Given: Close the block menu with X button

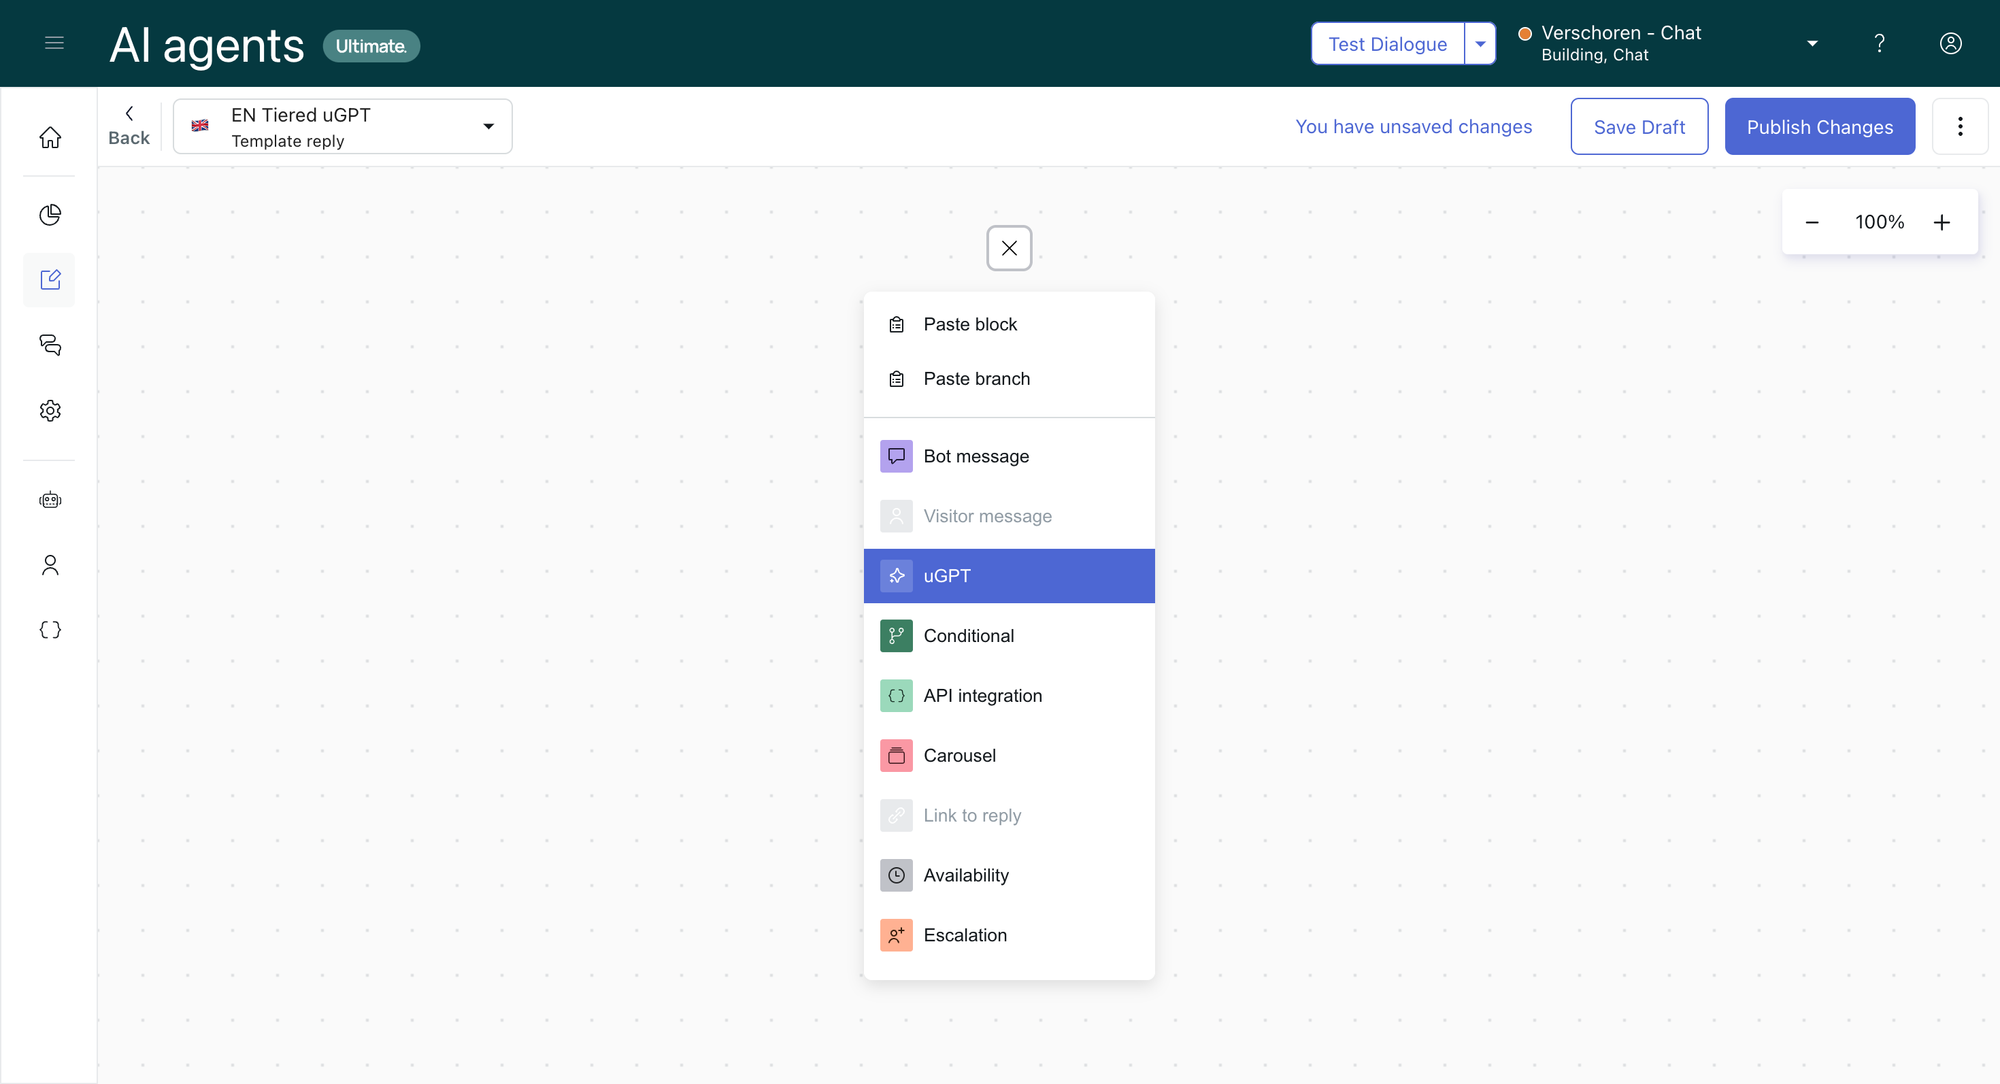Looking at the screenshot, I should pos(1009,248).
